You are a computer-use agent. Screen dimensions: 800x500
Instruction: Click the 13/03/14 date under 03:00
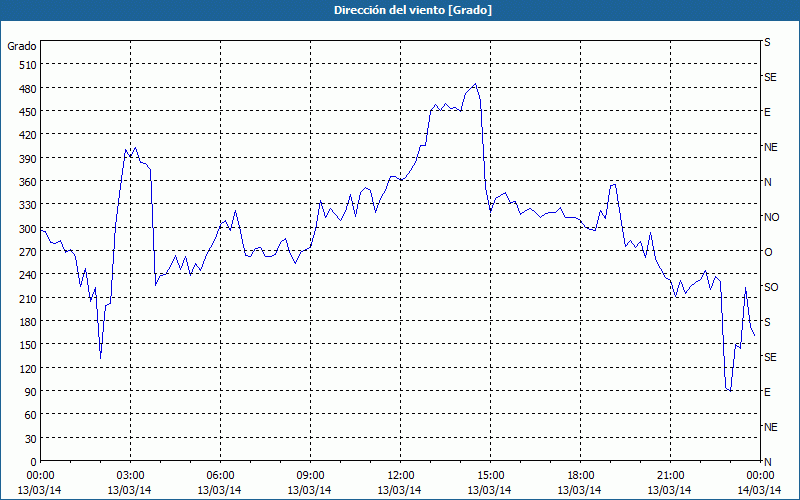click(130, 490)
